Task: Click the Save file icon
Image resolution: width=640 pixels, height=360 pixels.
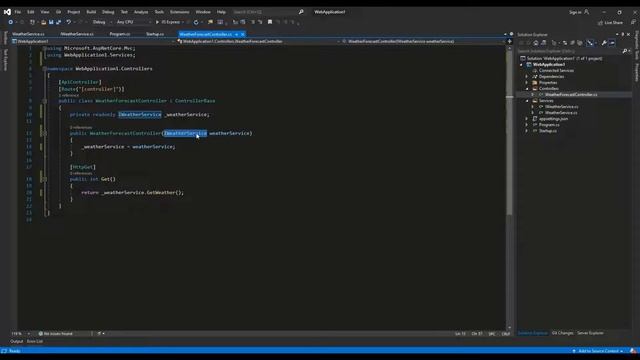Action: 51,22
